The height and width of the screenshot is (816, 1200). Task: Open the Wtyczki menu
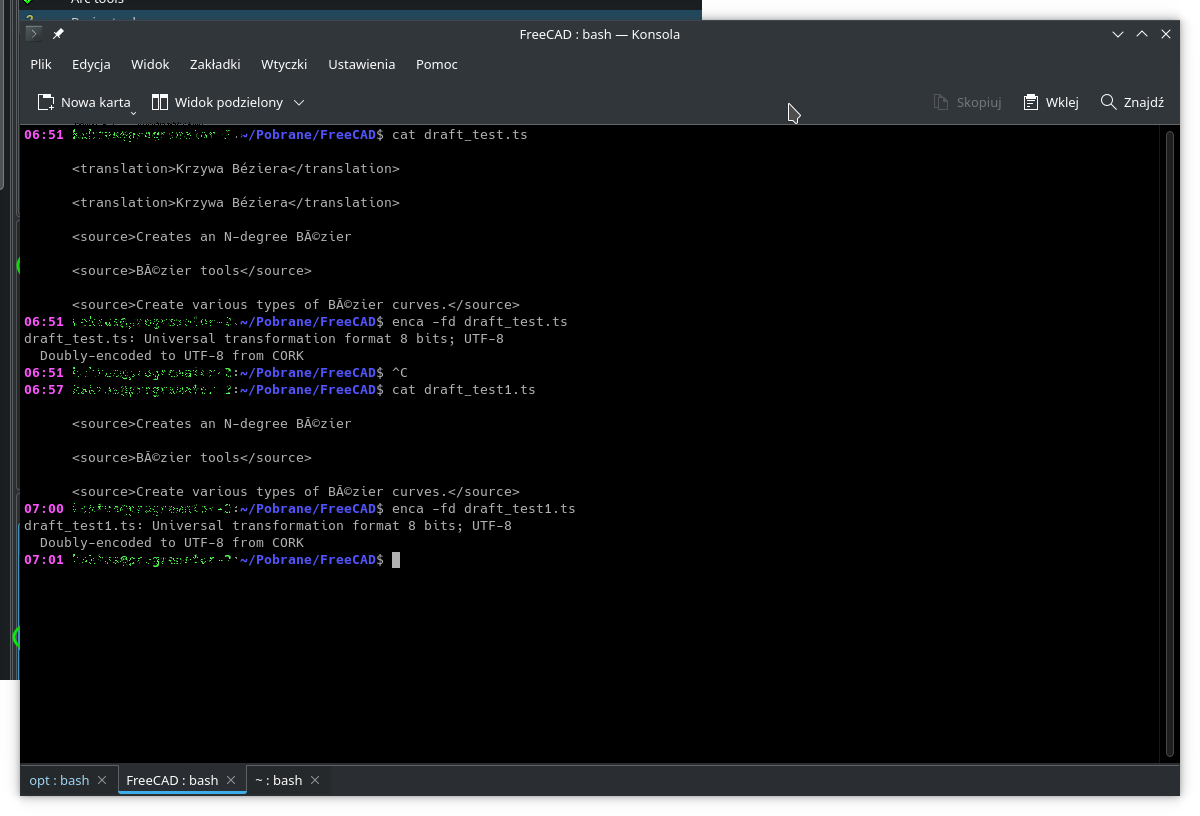pyautogui.click(x=284, y=64)
